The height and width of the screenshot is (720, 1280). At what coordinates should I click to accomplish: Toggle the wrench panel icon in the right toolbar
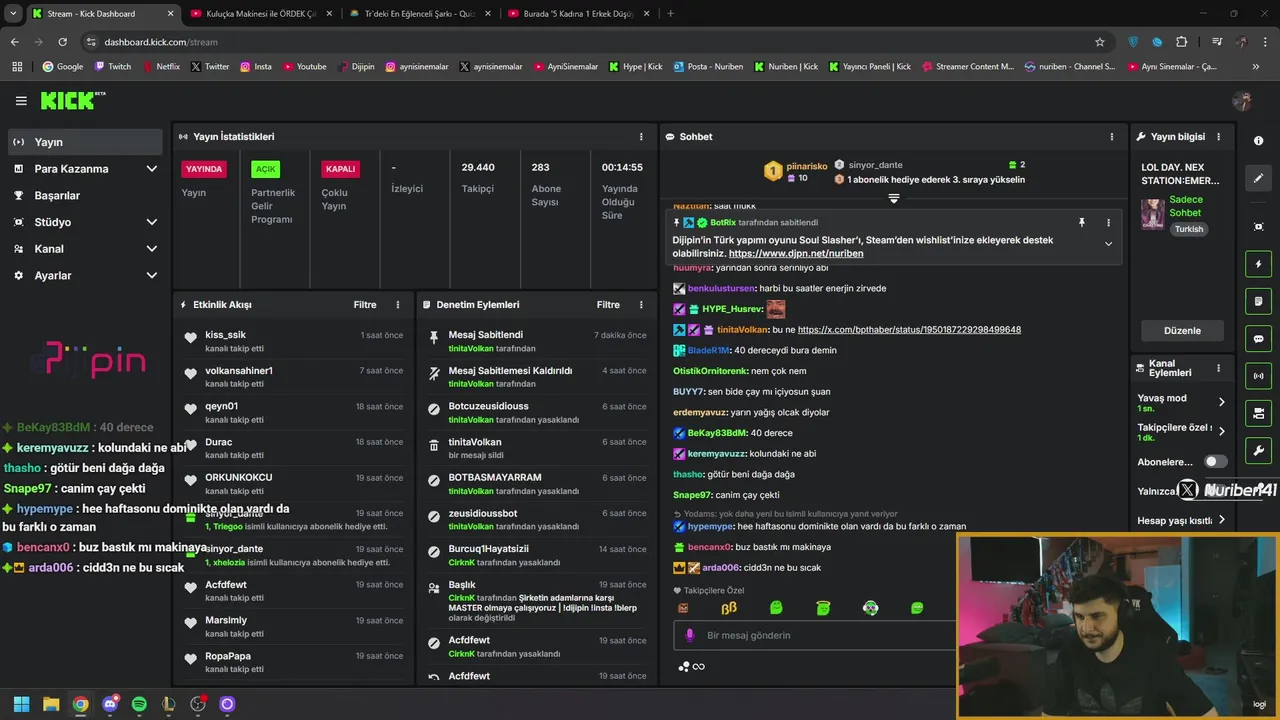click(1259, 450)
